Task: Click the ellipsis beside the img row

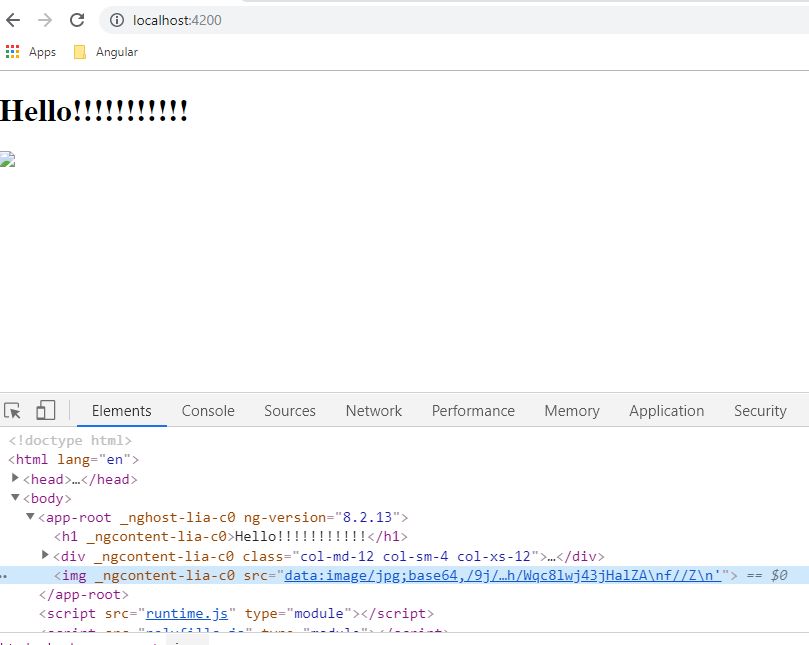Action: [4, 575]
